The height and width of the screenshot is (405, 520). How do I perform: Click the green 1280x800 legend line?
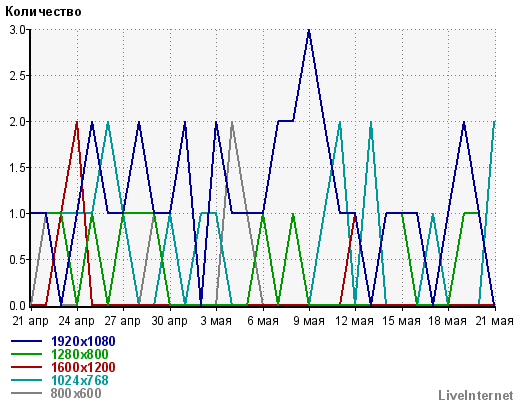point(27,354)
